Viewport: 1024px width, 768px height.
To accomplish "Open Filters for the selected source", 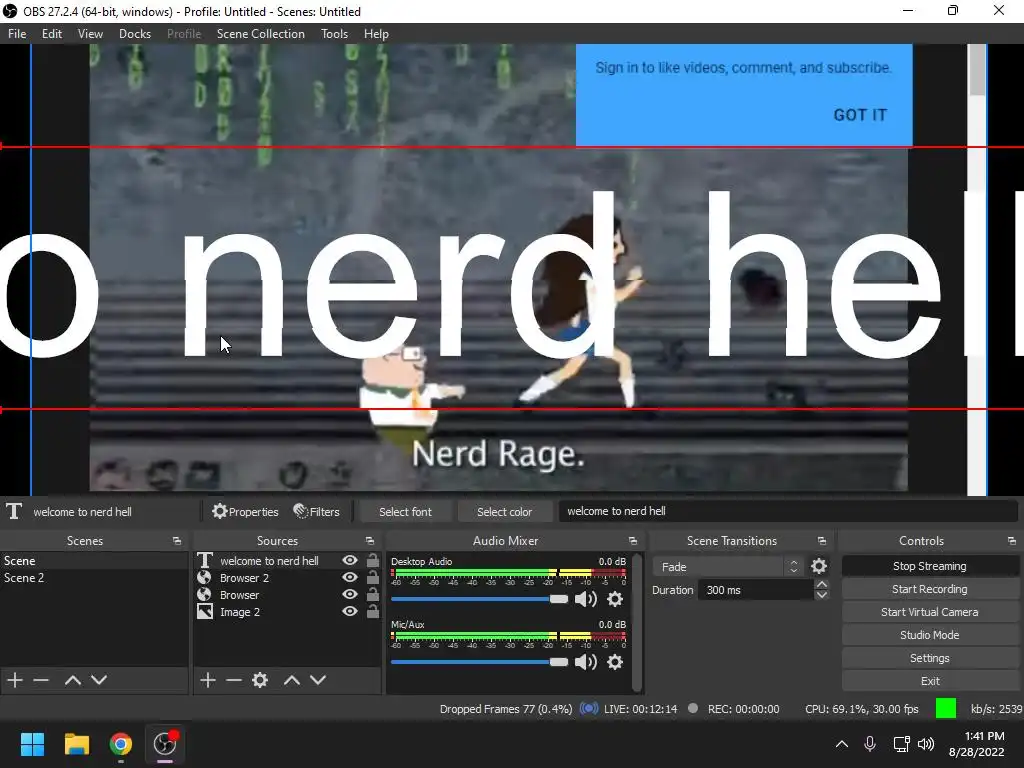I will [x=317, y=511].
